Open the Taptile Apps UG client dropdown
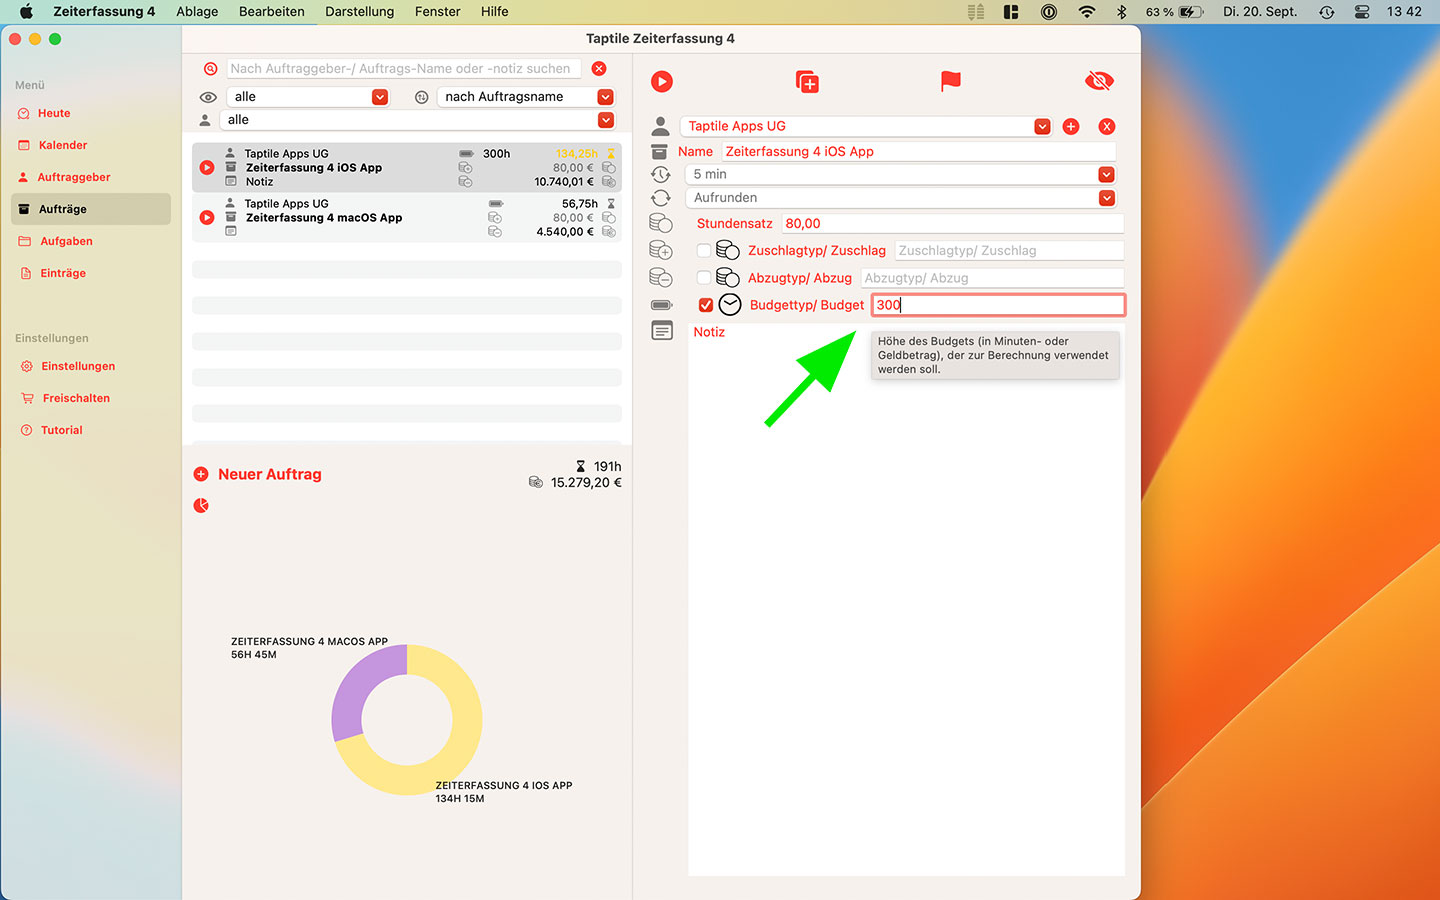 [x=1042, y=126]
